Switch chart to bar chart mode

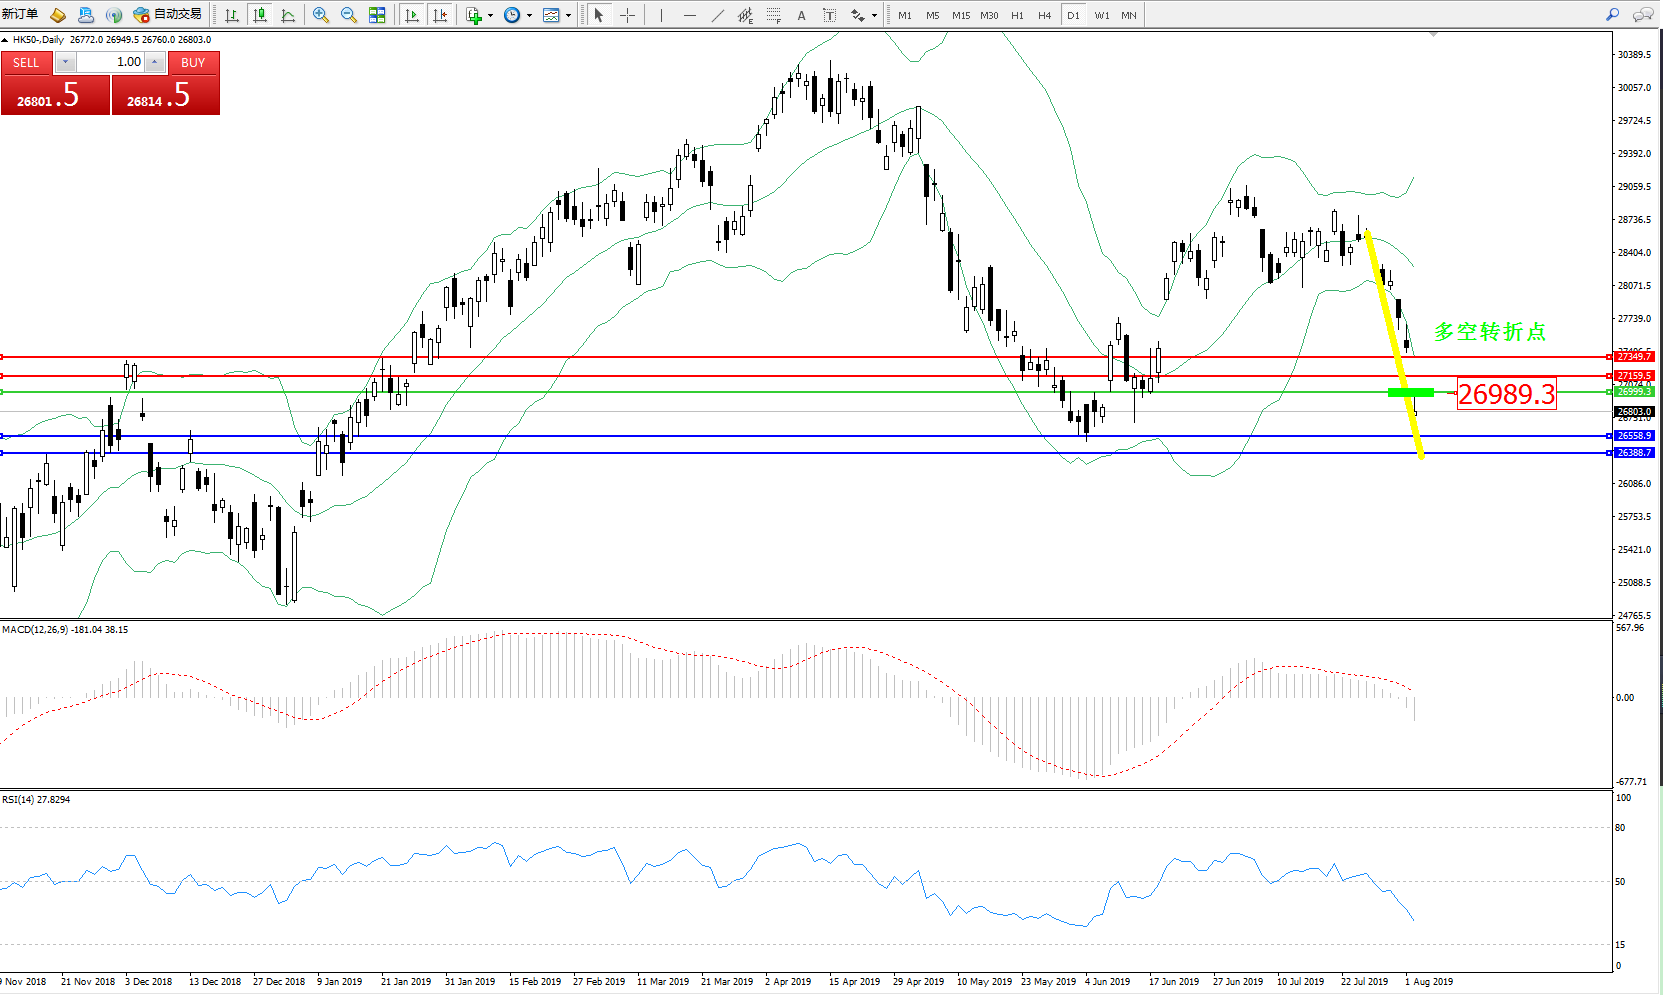pyautogui.click(x=232, y=15)
